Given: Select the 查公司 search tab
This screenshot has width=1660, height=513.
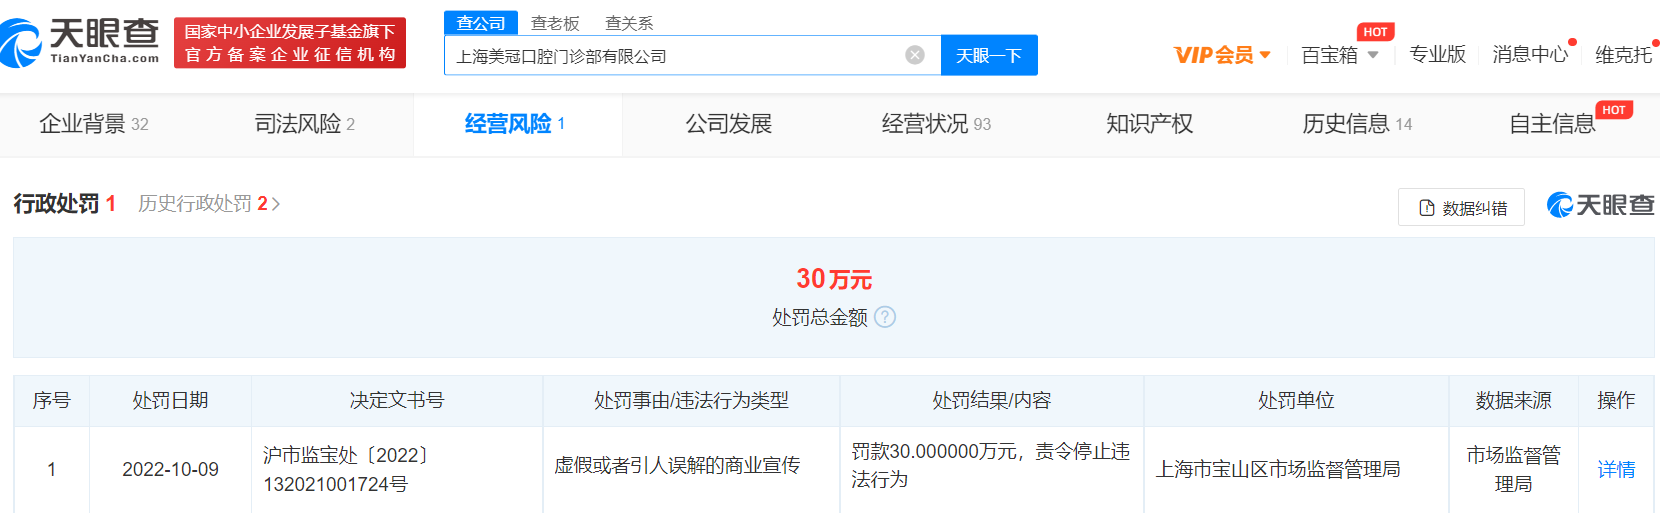Looking at the screenshot, I should point(481,23).
